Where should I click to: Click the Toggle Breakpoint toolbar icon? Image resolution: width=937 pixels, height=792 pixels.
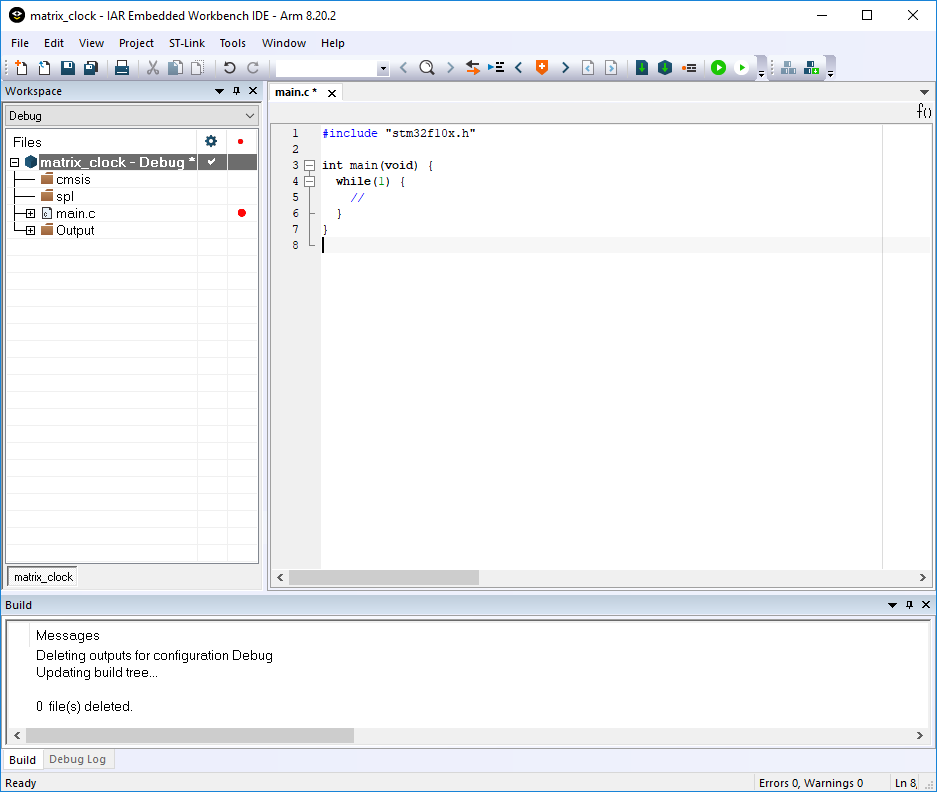point(689,68)
